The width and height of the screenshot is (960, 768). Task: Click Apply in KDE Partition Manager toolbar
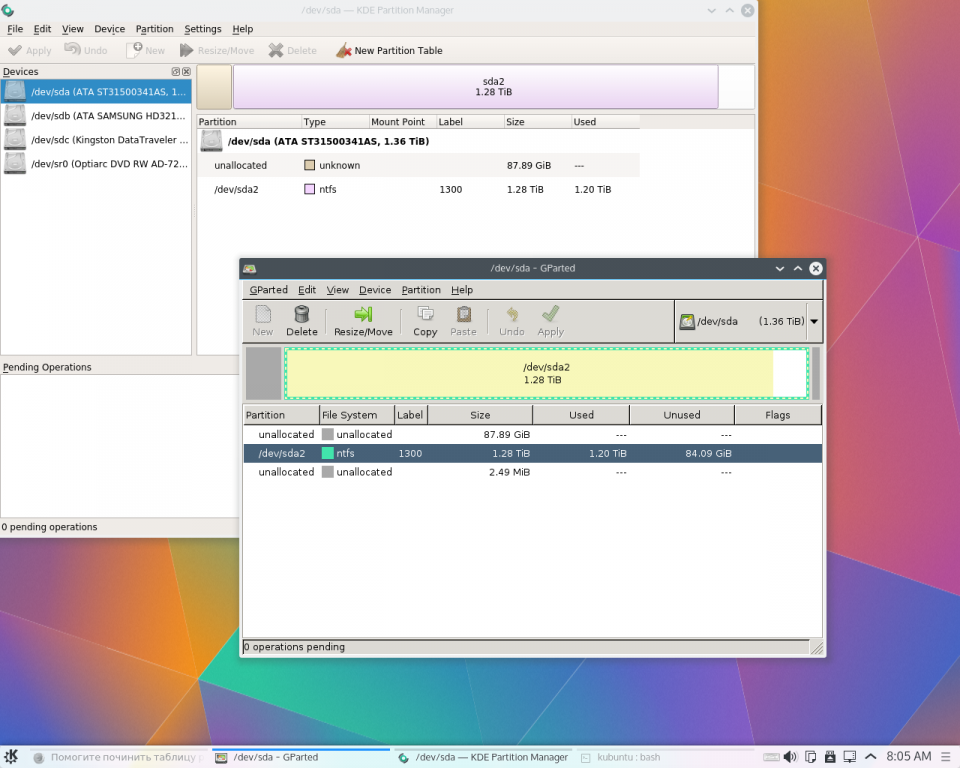[x=29, y=50]
